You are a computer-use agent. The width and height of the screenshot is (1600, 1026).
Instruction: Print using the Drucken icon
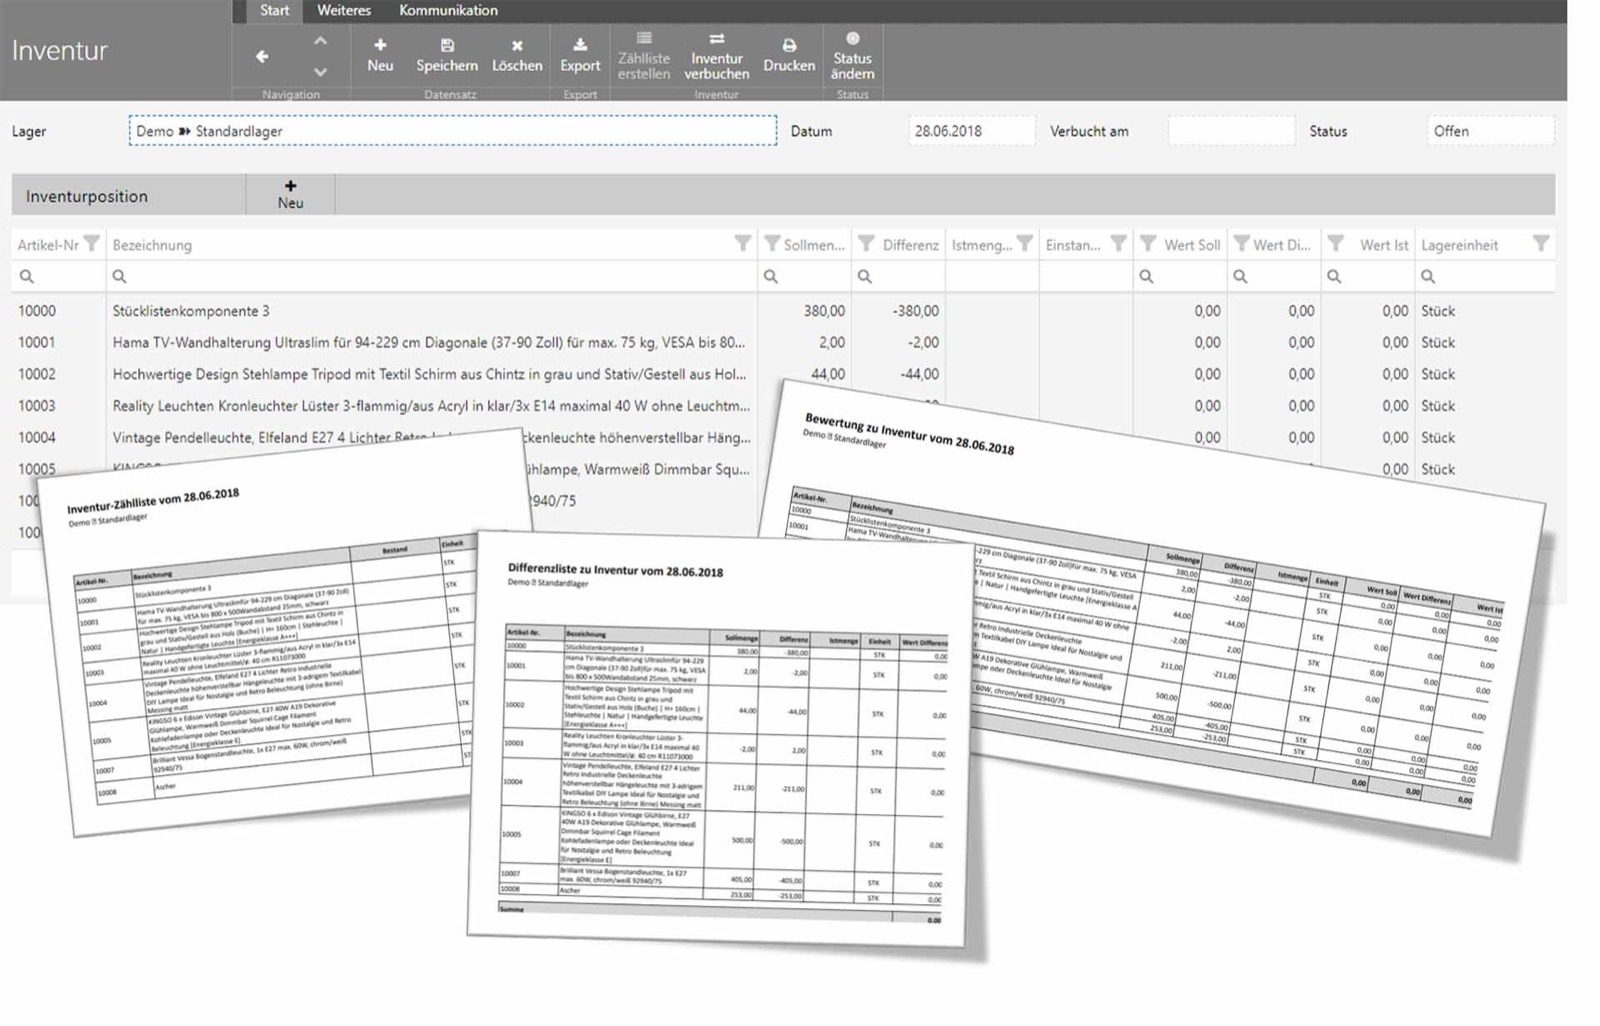pyautogui.click(x=789, y=55)
